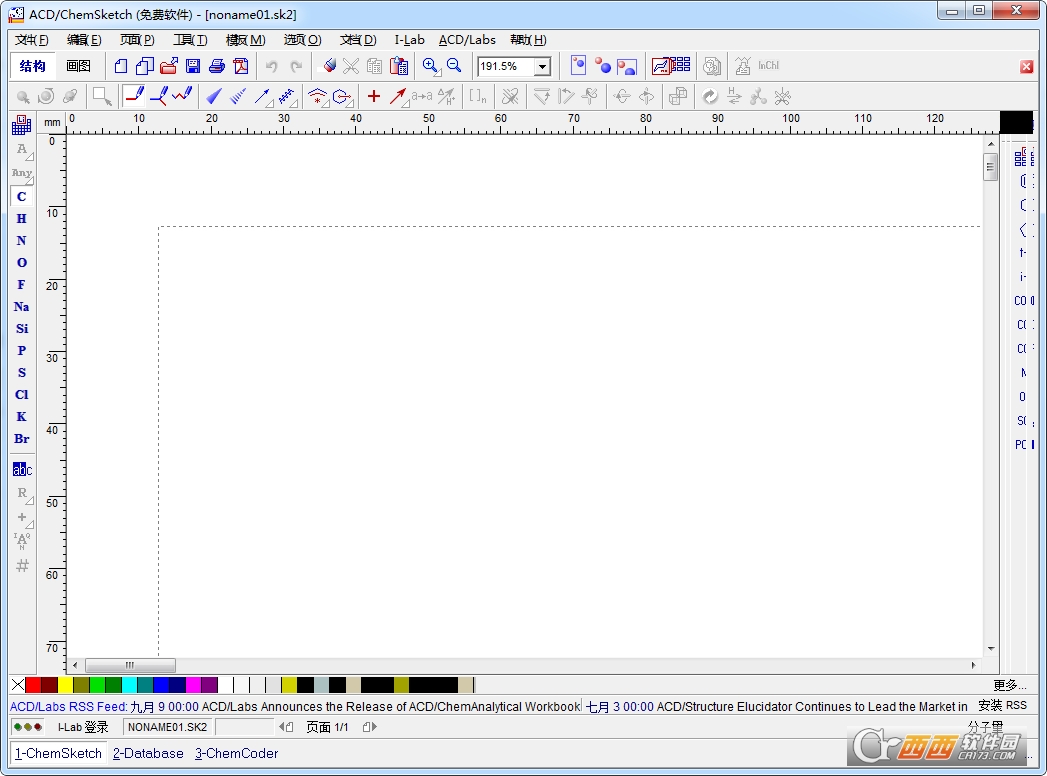Select the Bromine (Br) atom button

[21, 439]
